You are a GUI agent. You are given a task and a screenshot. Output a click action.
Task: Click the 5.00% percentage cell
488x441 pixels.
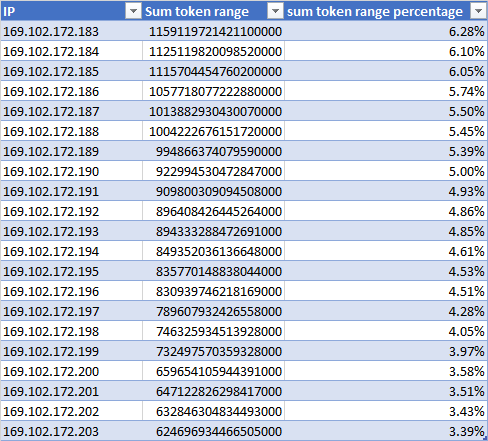point(386,171)
